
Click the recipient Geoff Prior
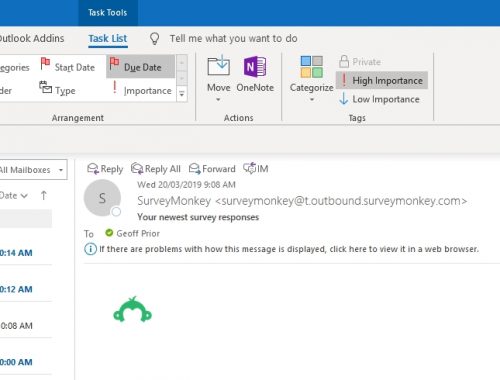click(138, 233)
